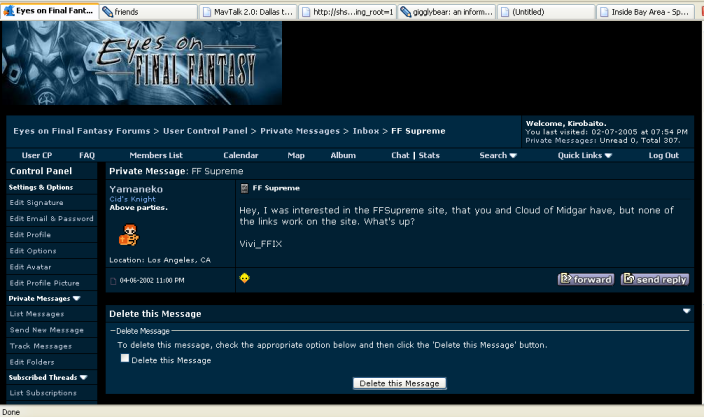
Task: Open Edit Email & Password
Action: 52,219
